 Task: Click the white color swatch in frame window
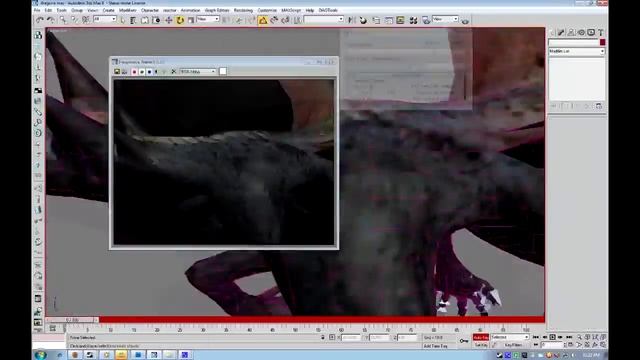223,71
